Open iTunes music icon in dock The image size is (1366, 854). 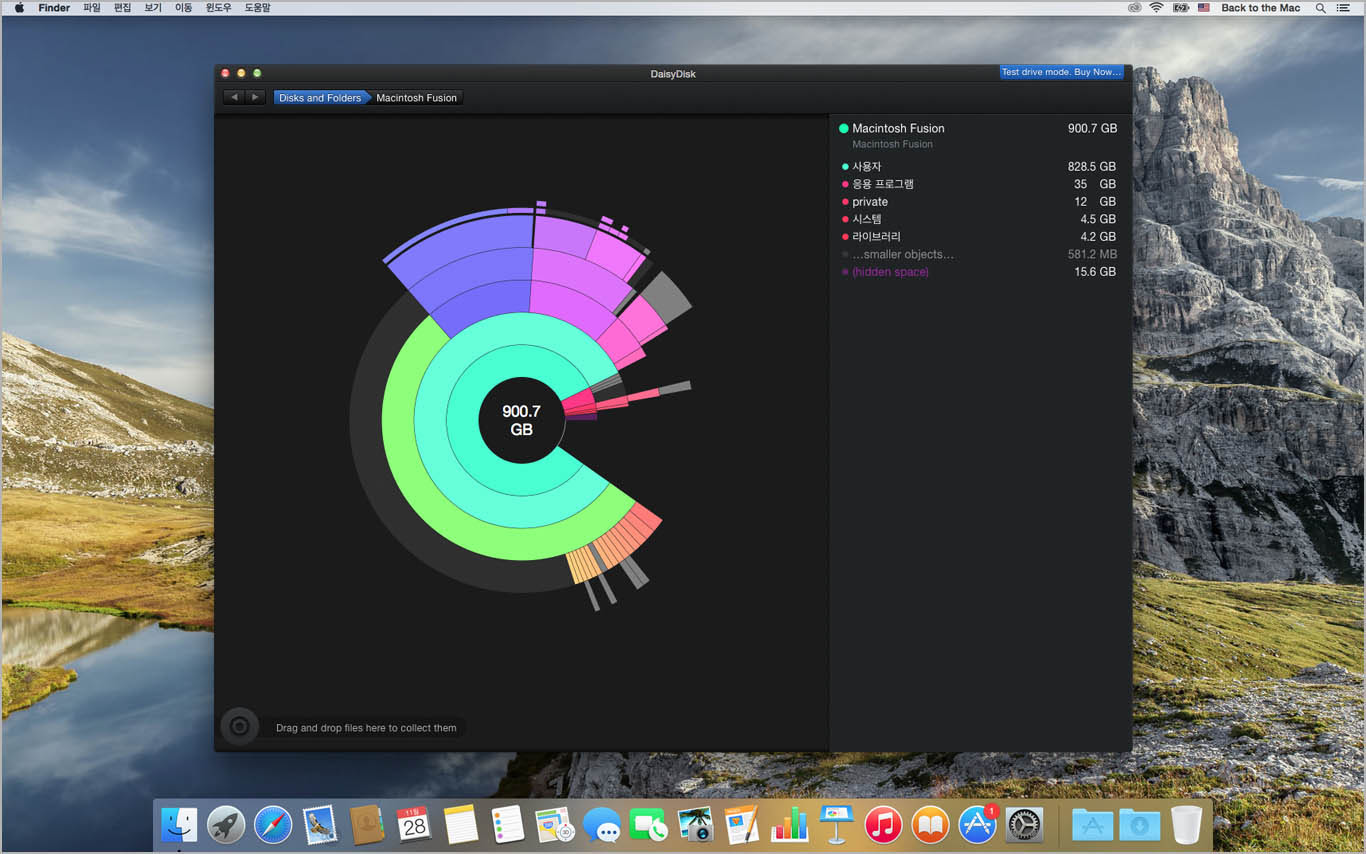[883, 825]
